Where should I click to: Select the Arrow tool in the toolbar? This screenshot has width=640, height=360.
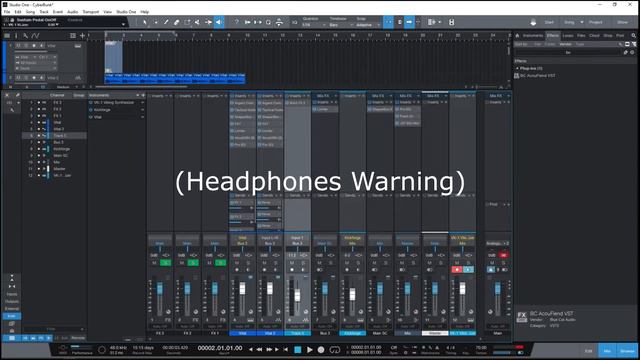[x=145, y=22]
